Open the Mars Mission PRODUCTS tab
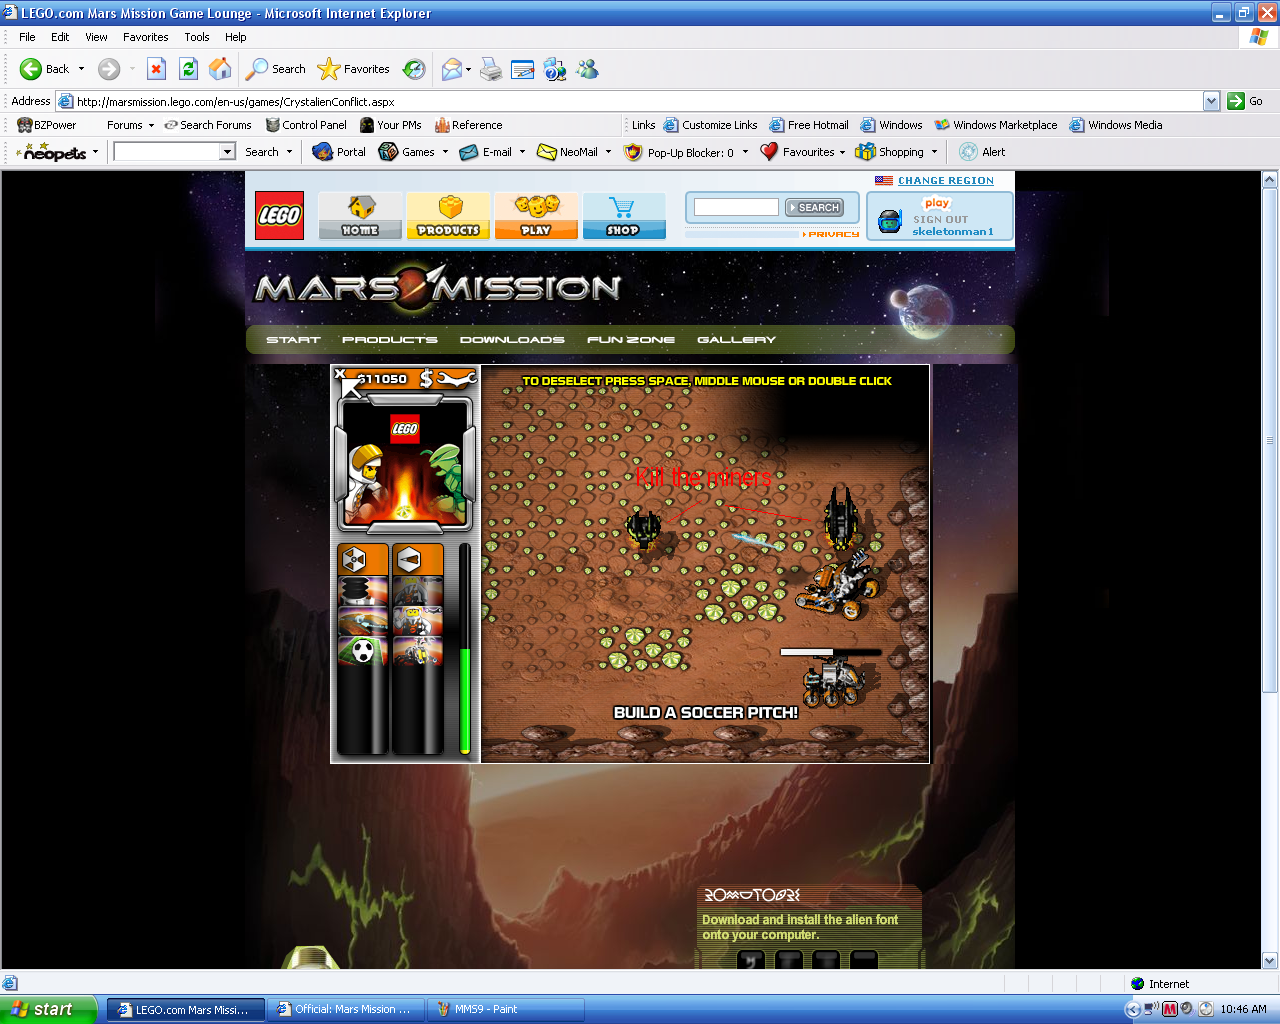Screen dimensions: 1280x1024 tap(390, 340)
